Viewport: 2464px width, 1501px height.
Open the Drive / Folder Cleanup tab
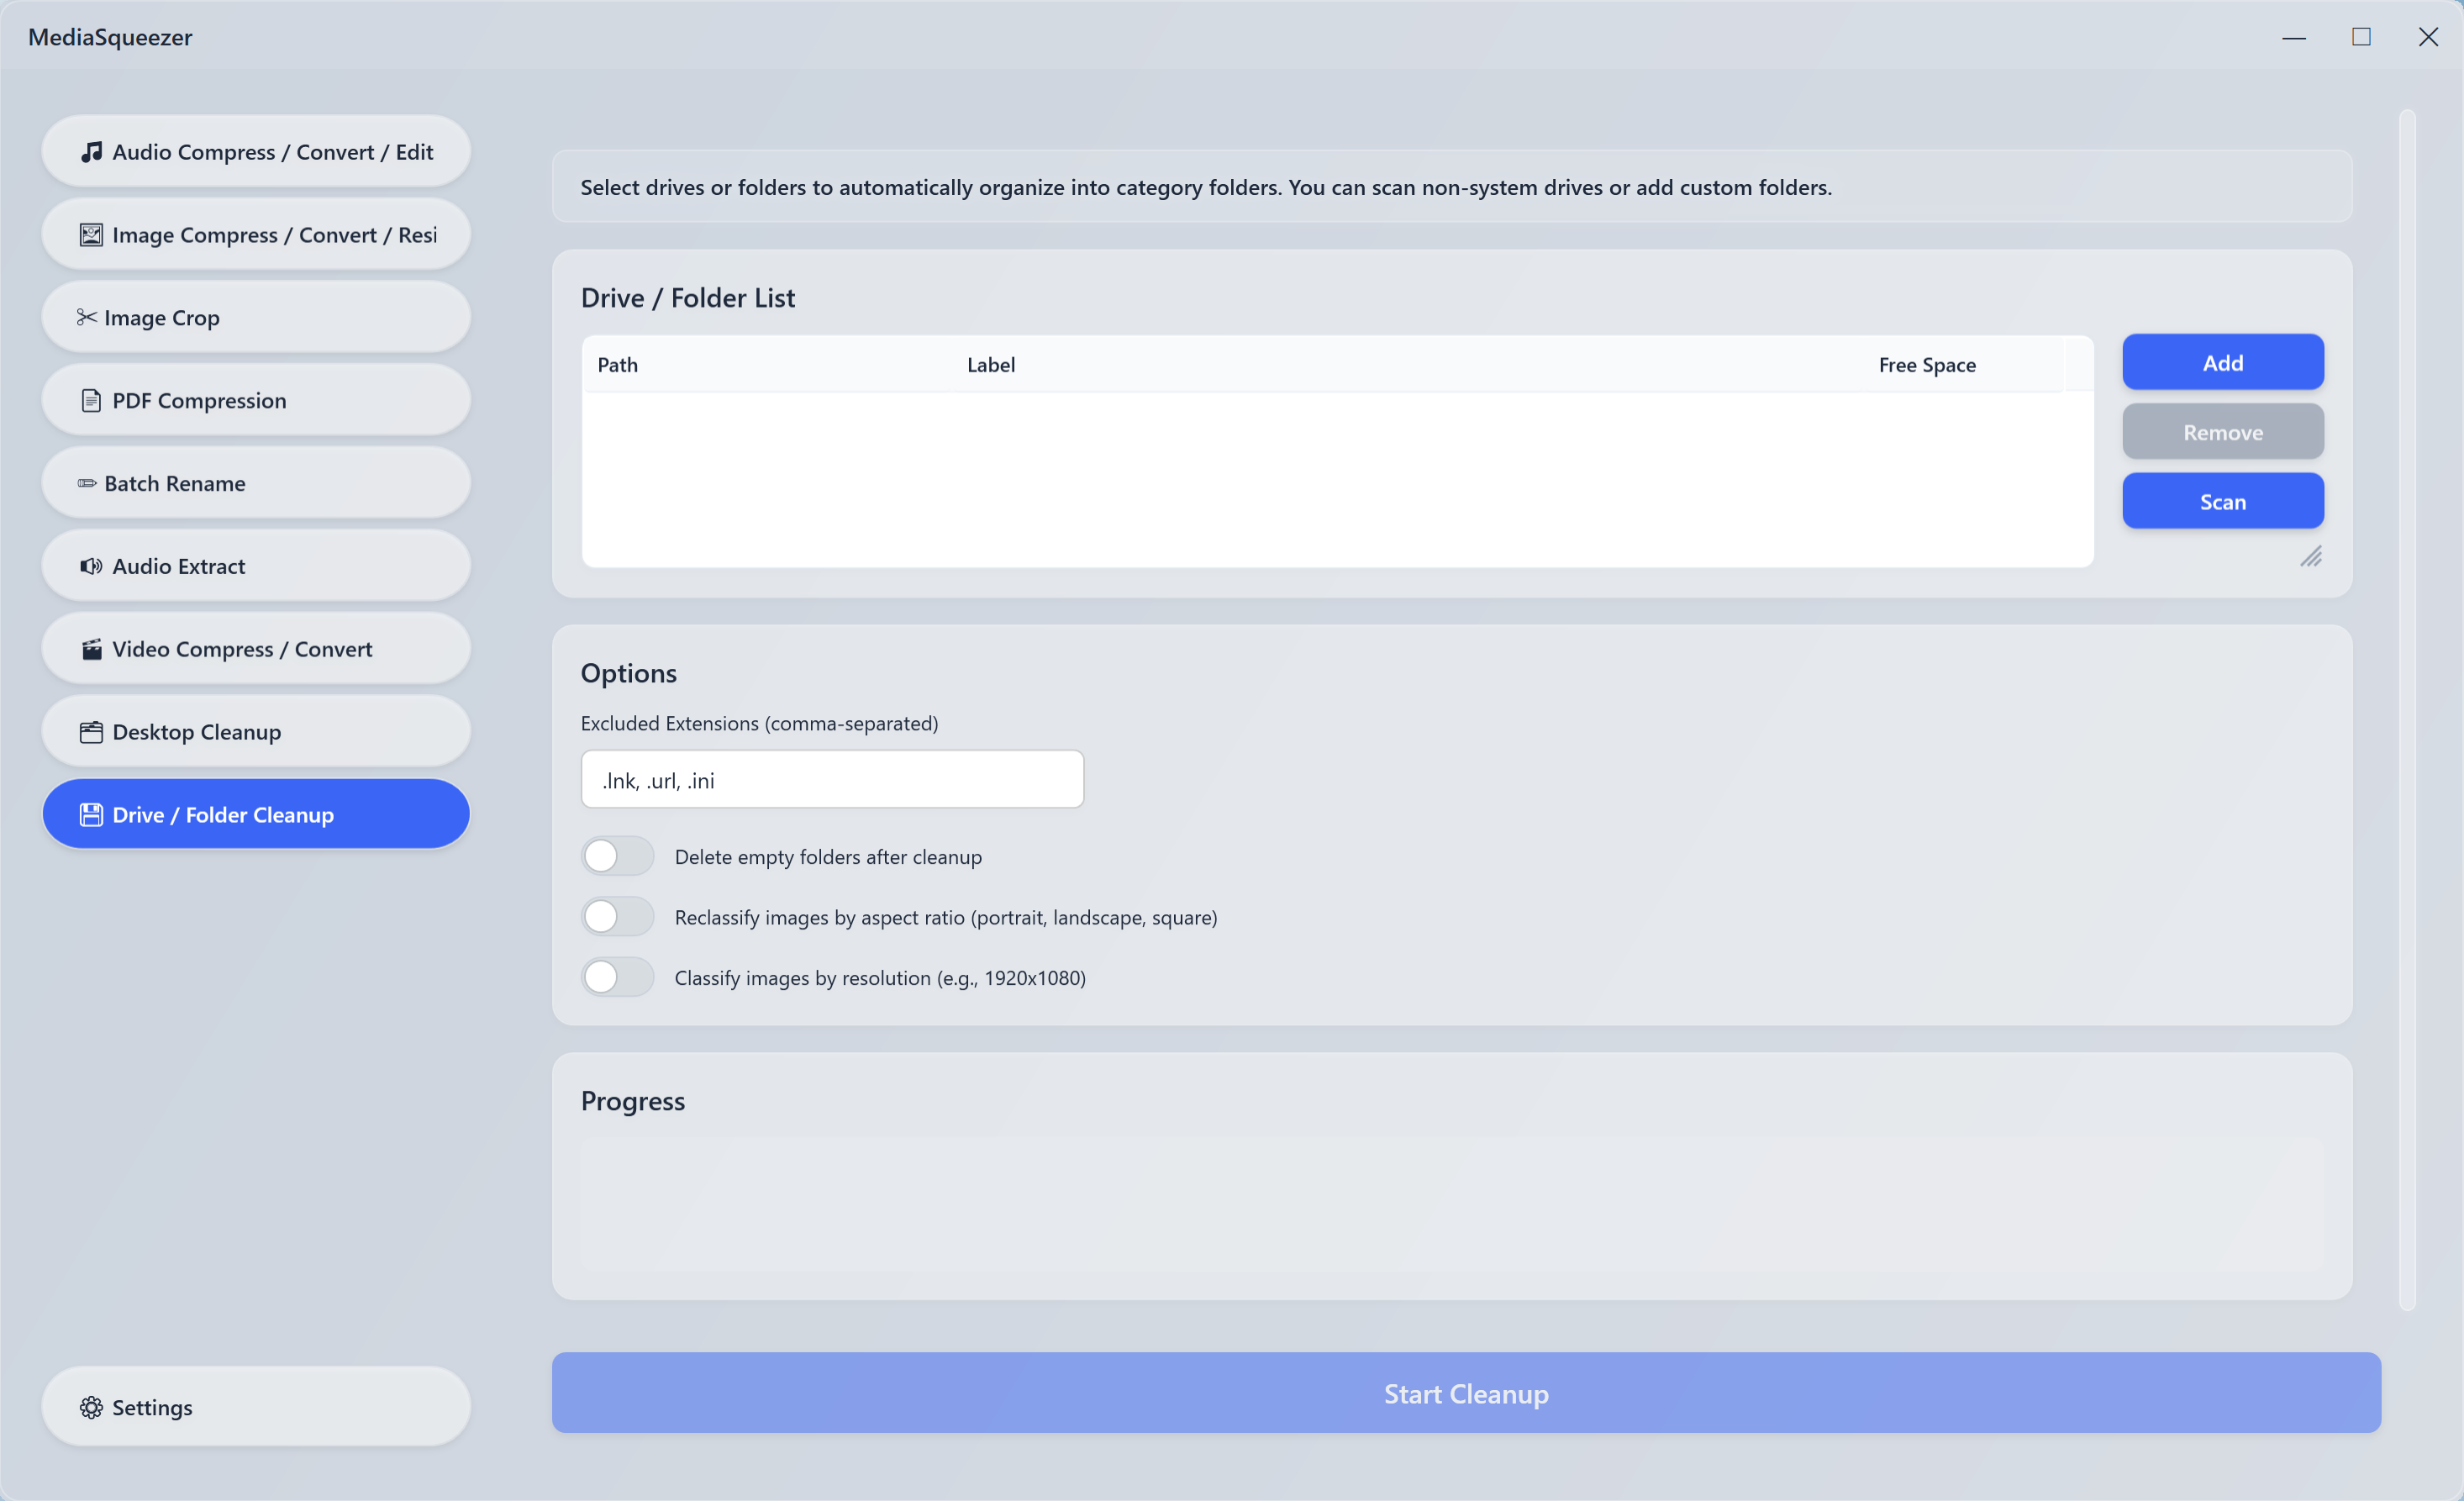[256, 814]
